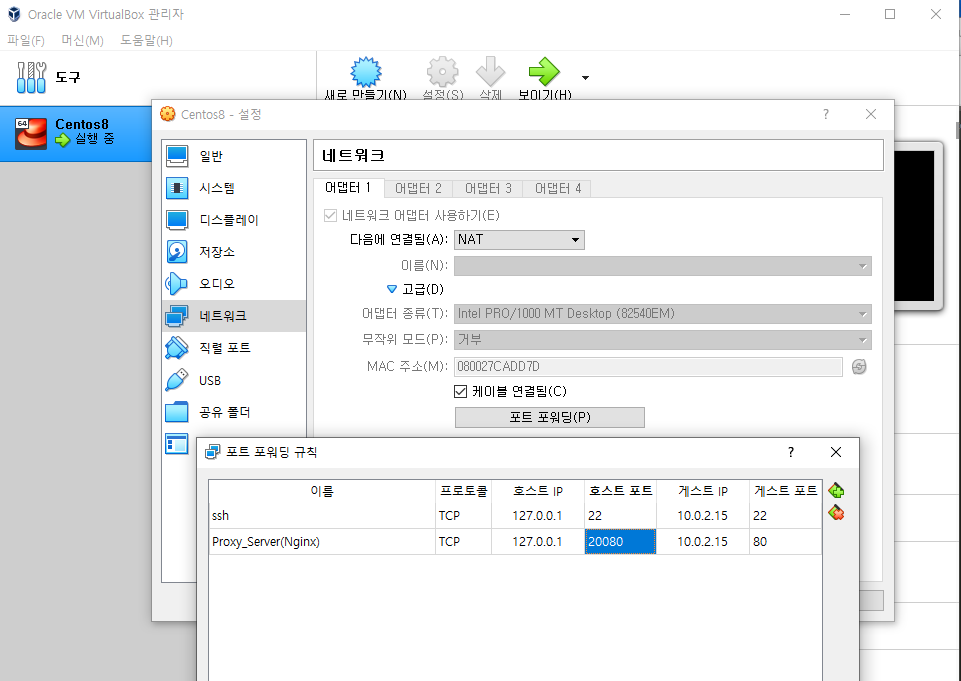Screen dimensions: 961x681
Task: Open the File (파일) menu
Action: click(x=26, y=40)
